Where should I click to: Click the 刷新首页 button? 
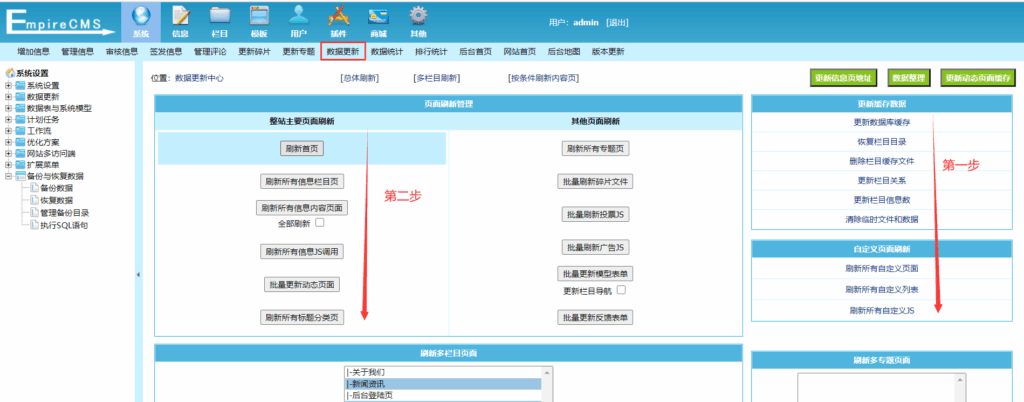click(x=301, y=148)
